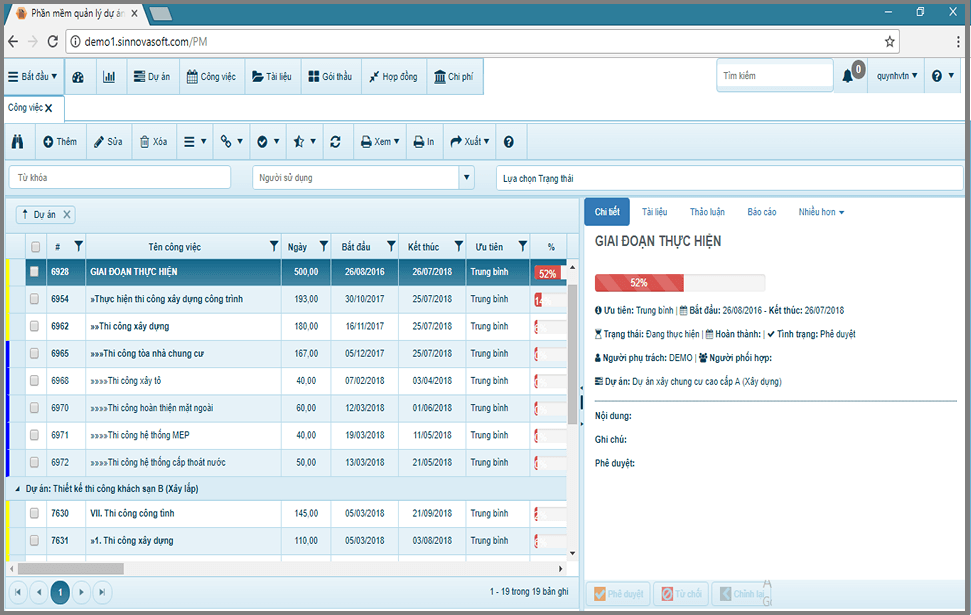This screenshot has width=971, height=615.
Task: Close the Công việc tab
Action: 49,108
